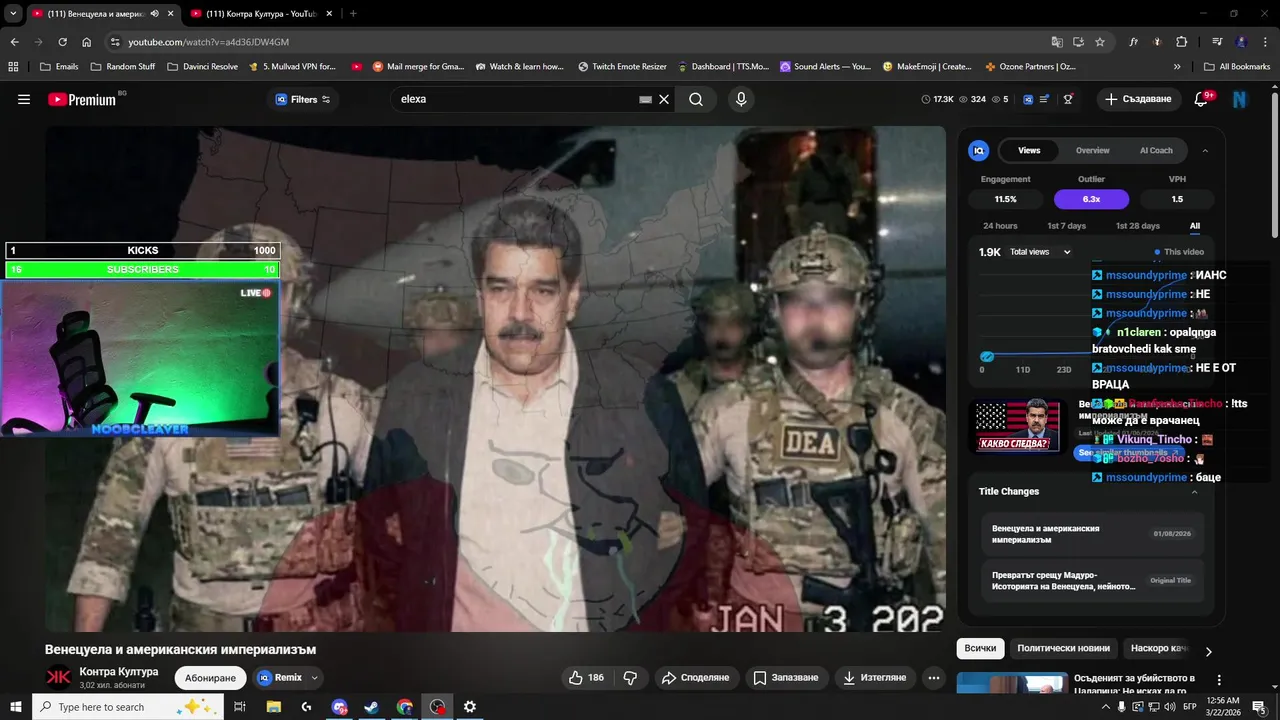
Task: Click the vidIQ trophy icon in header
Action: [1068, 99]
